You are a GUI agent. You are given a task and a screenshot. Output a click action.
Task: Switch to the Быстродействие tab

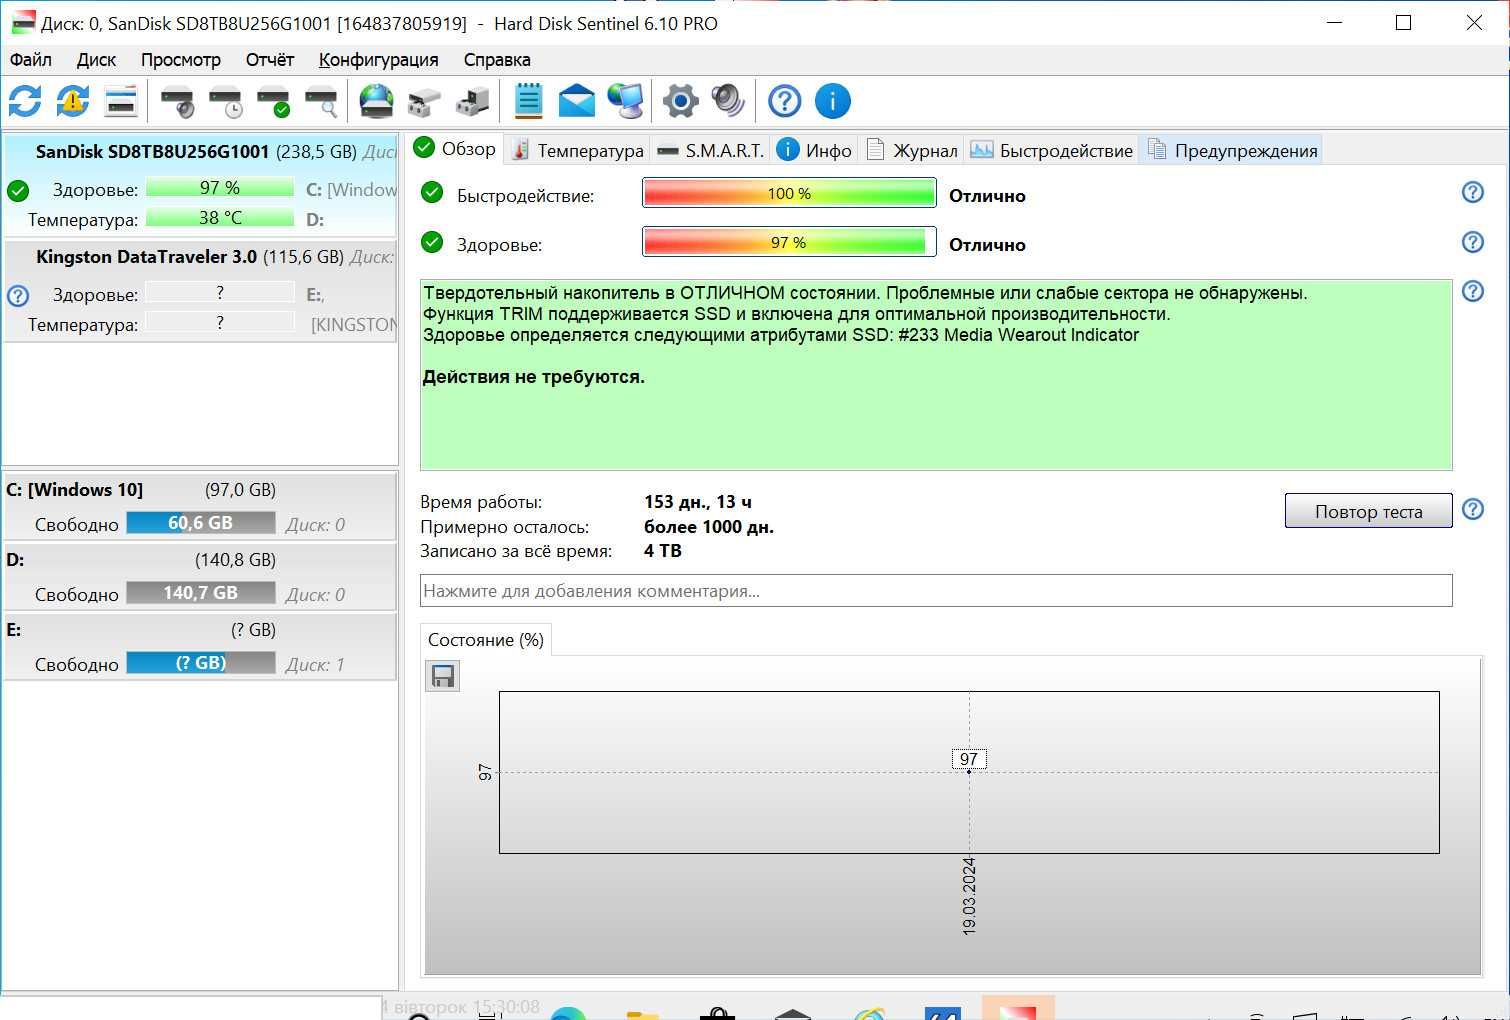[1051, 150]
